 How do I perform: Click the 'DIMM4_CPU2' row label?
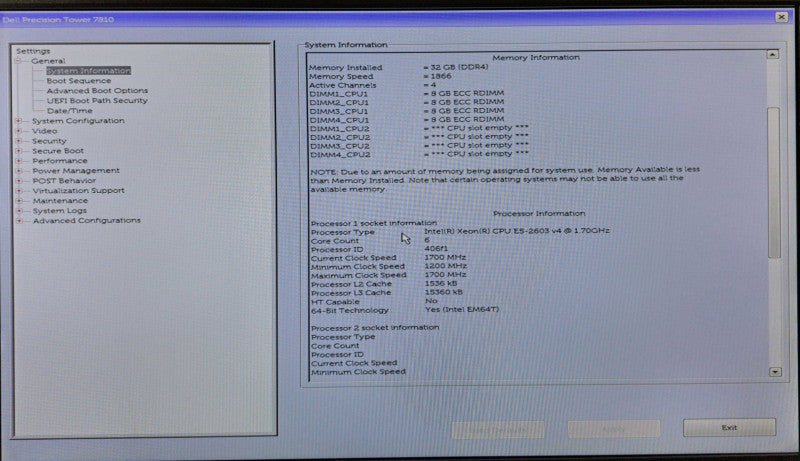coord(340,155)
